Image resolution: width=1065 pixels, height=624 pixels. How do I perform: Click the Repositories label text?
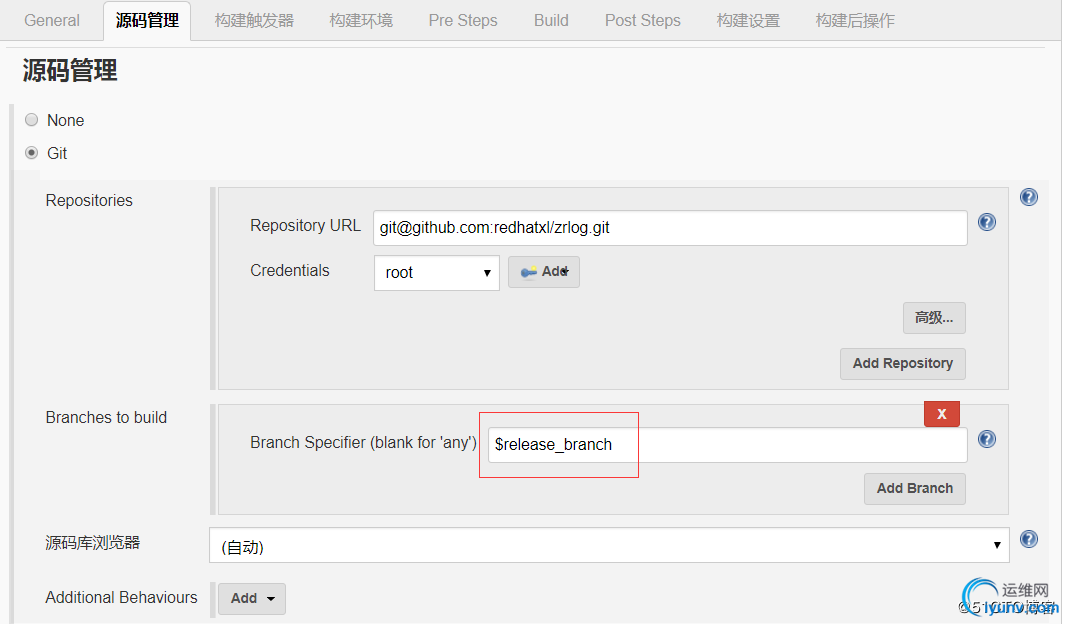89,200
